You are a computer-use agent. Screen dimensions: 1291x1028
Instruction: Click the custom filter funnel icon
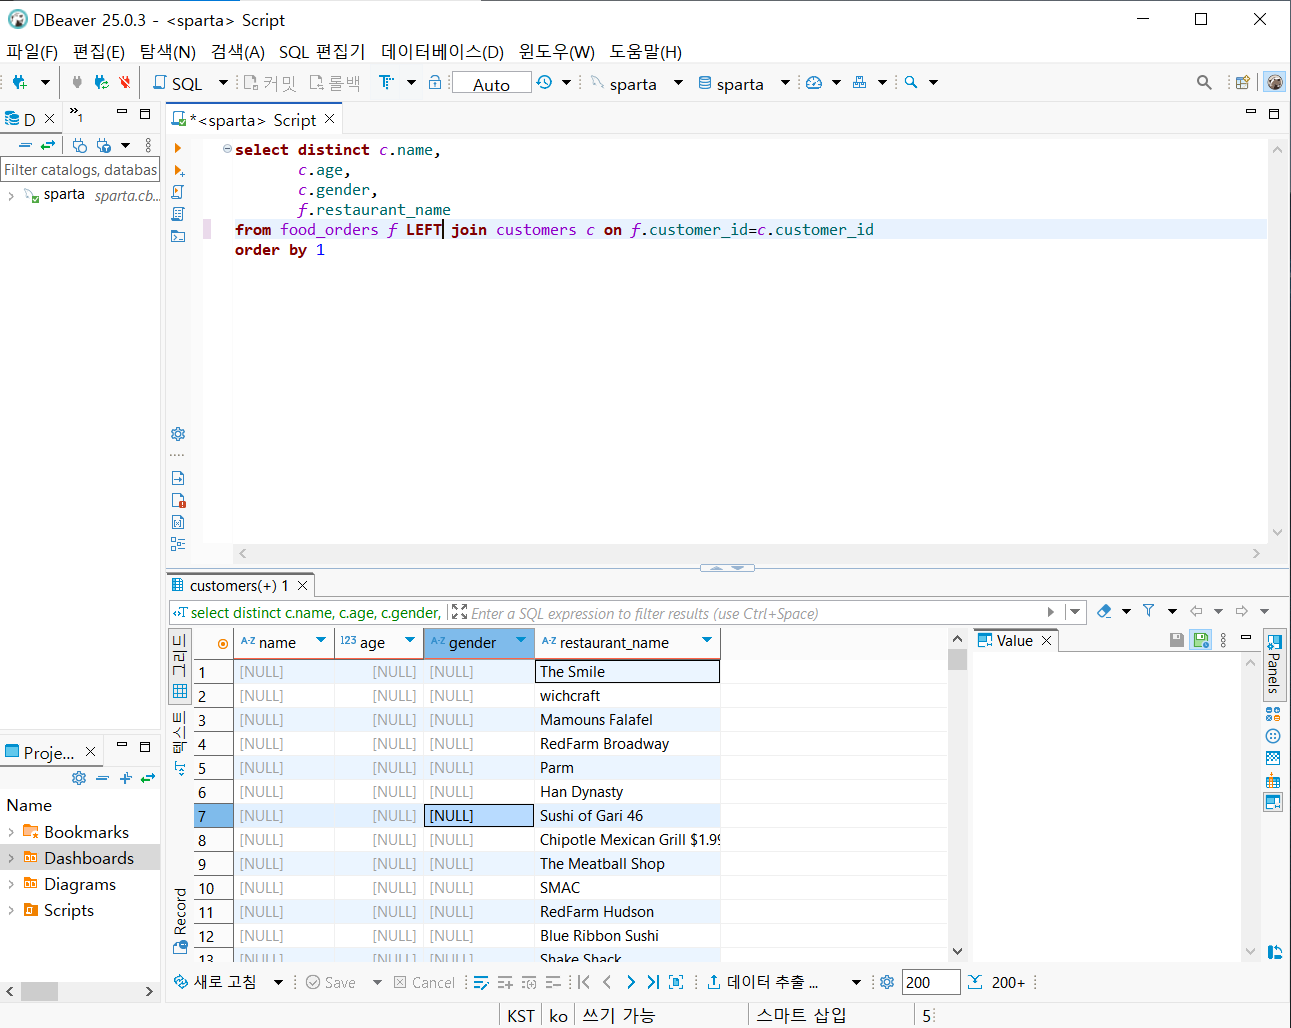[1148, 611]
